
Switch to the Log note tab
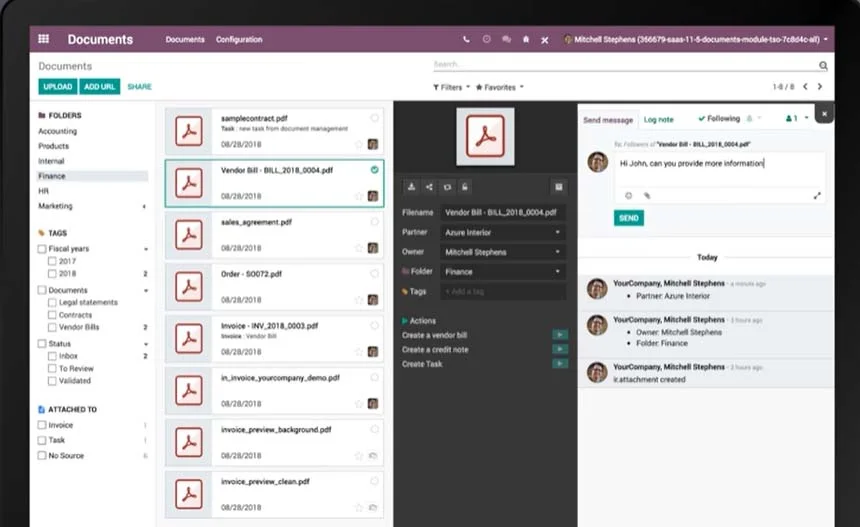658,120
